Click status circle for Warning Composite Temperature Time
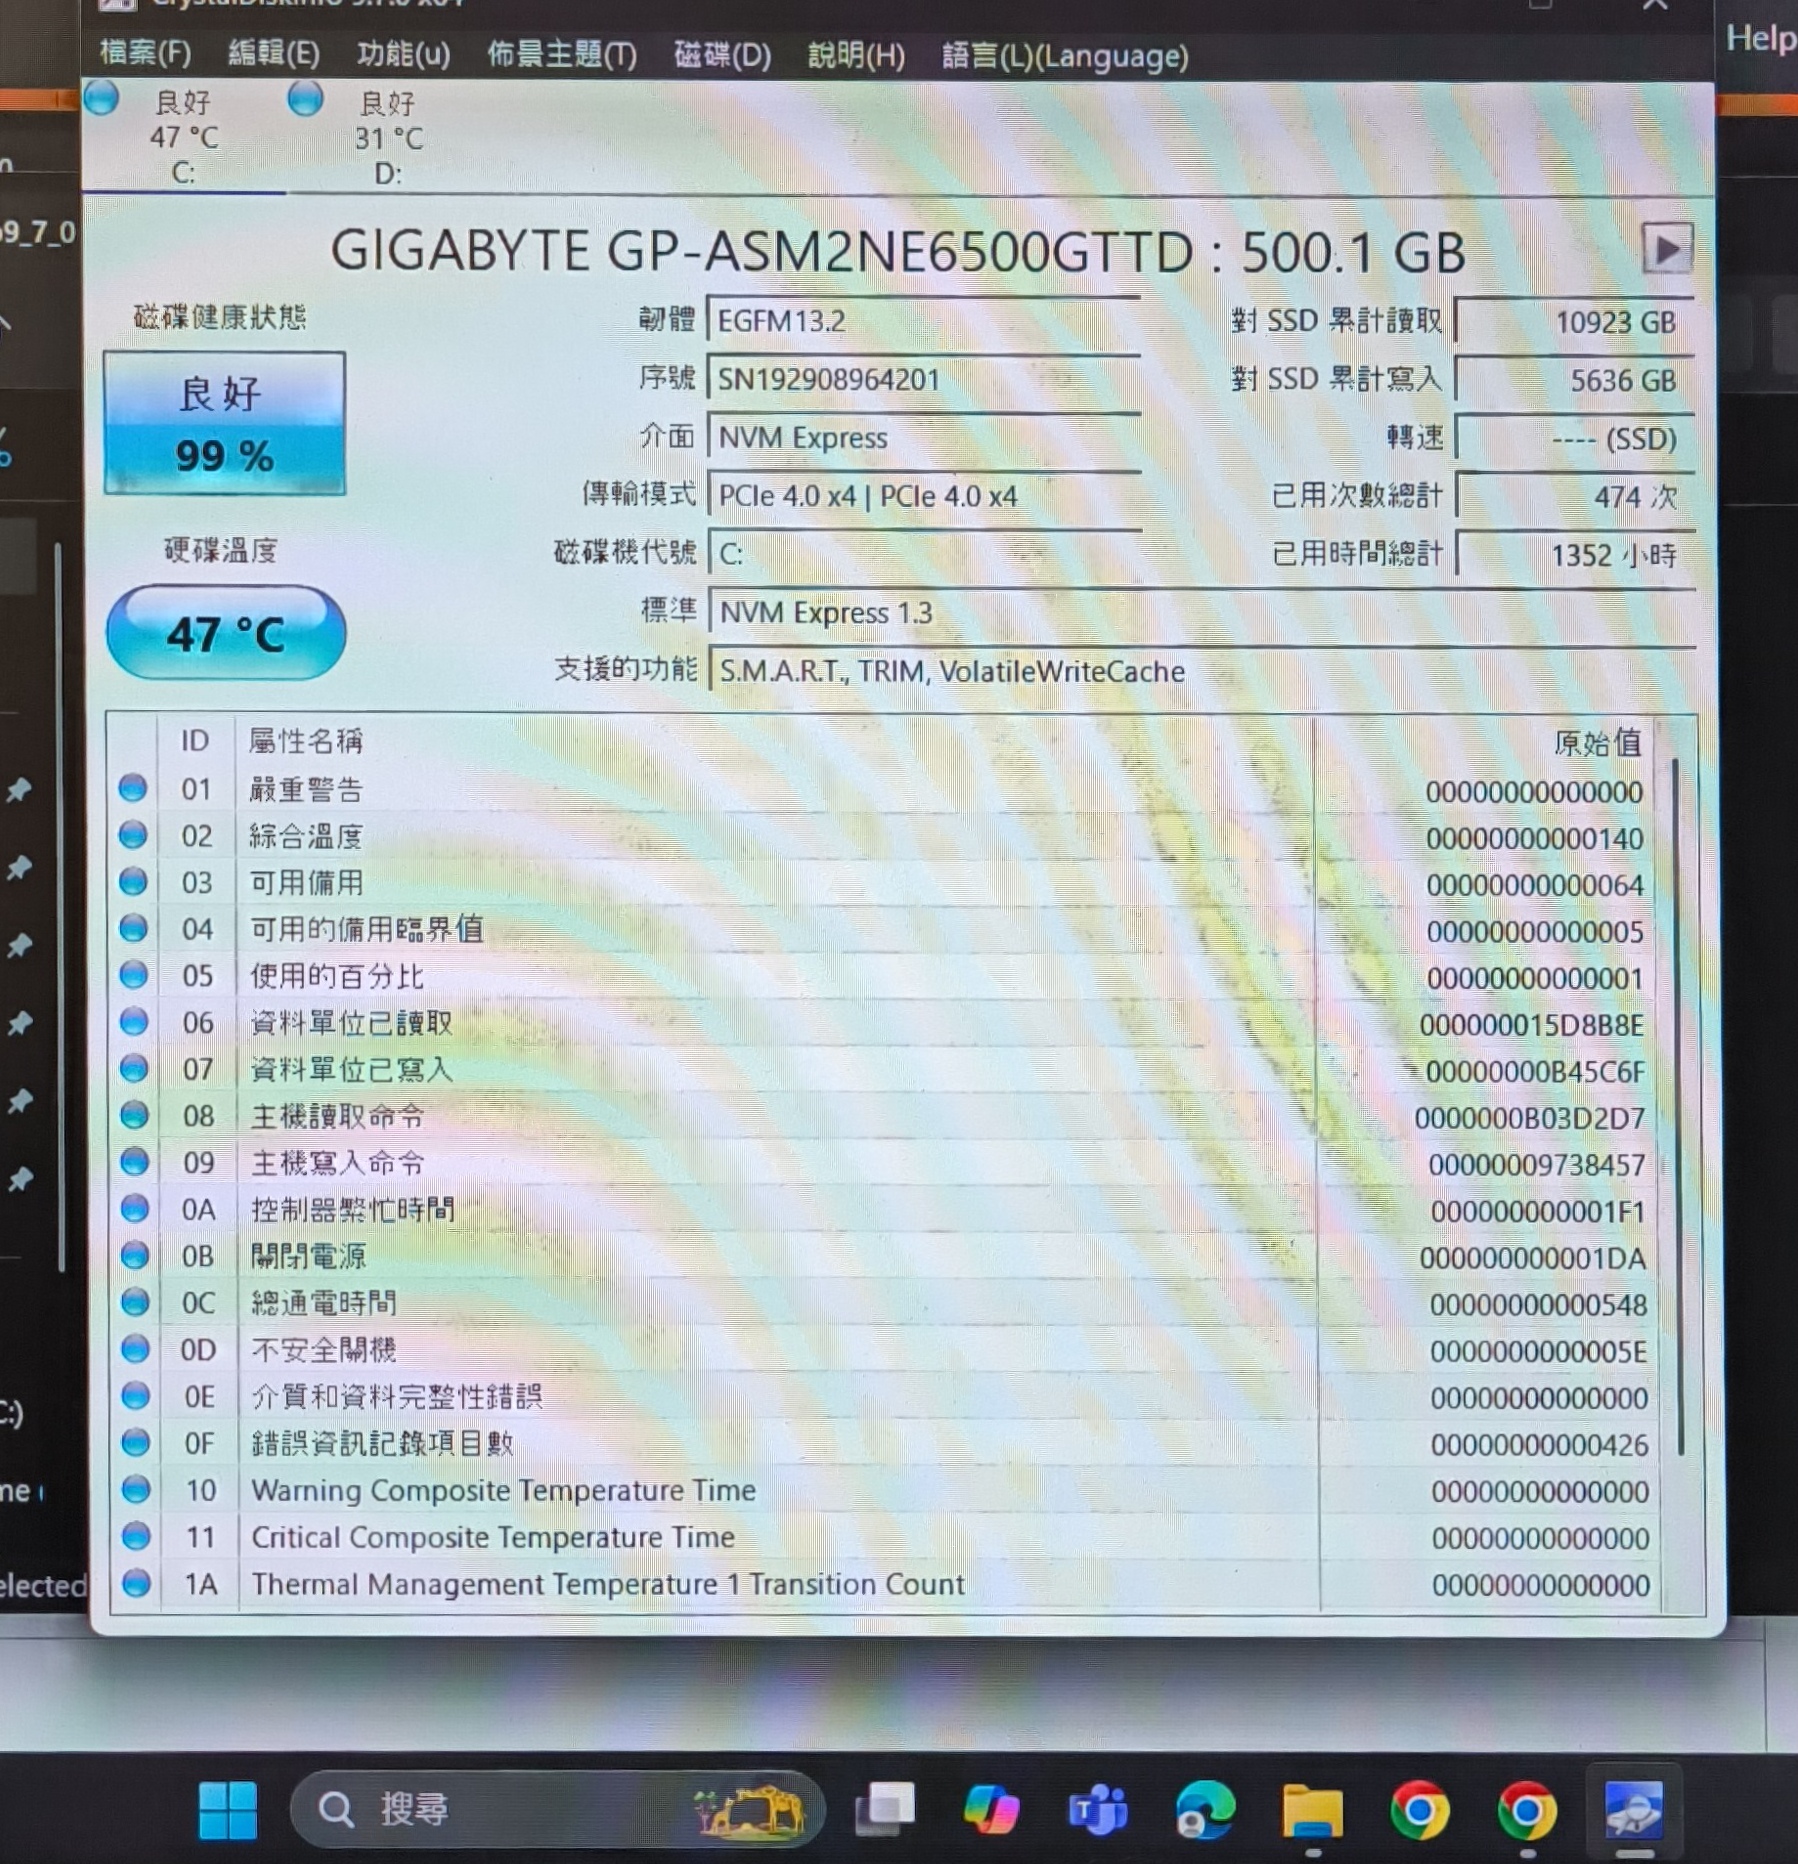Image resolution: width=1798 pixels, height=1864 pixels. [x=136, y=1490]
